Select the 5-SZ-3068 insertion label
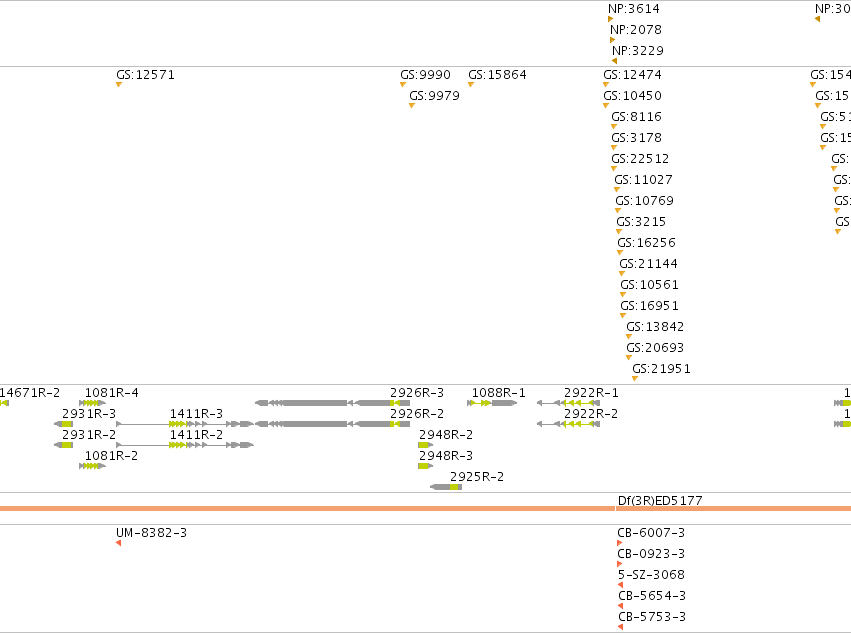851x633 pixels. tap(651, 575)
